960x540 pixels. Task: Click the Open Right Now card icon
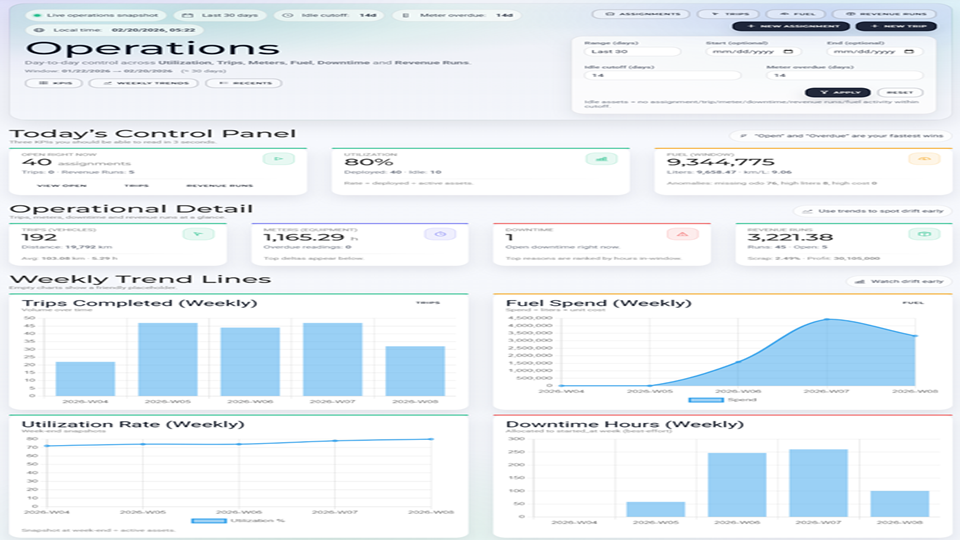point(278,158)
